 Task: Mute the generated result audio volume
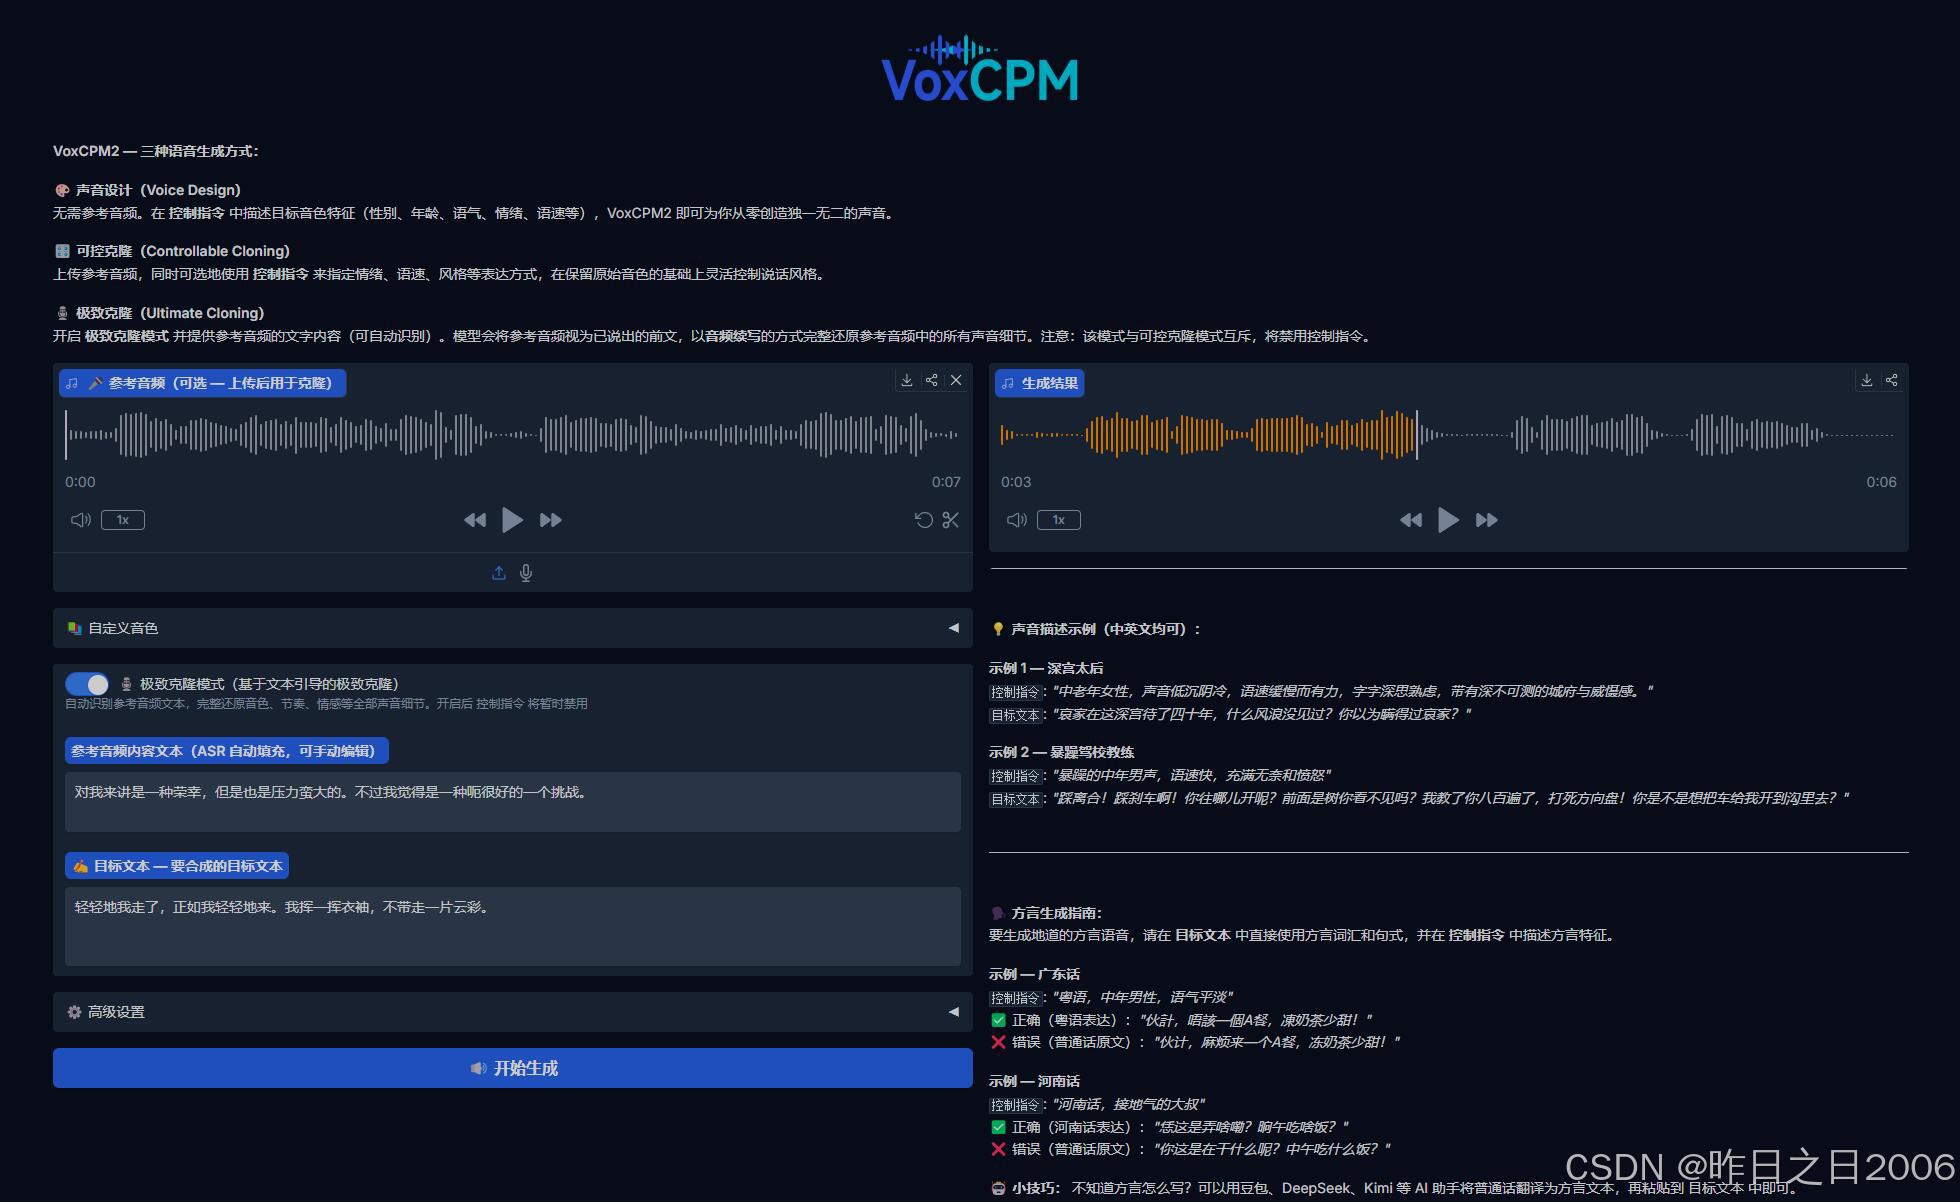pos(1016,520)
